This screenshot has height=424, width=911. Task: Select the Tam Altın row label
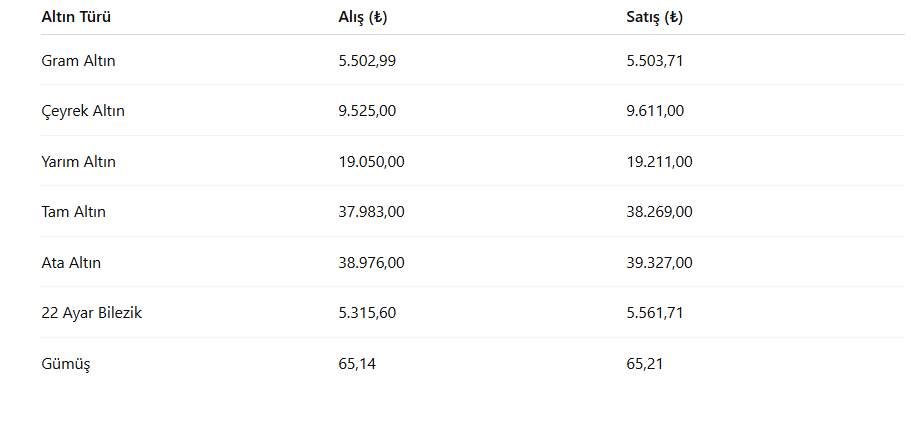(x=73, y=212)
